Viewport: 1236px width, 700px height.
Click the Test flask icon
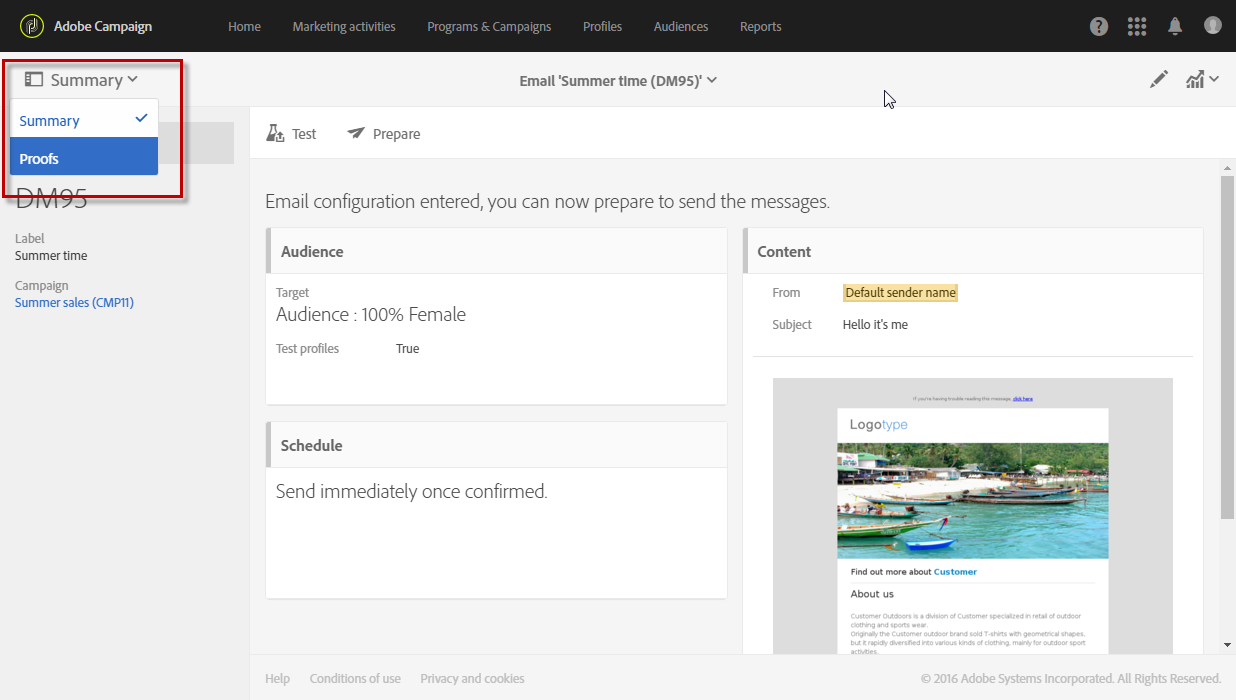(x=275, y=134)
